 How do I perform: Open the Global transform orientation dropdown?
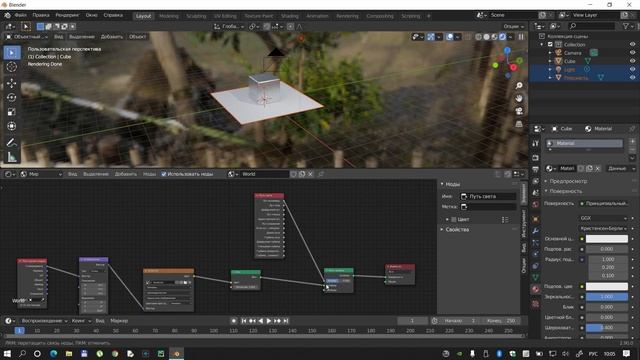[x=229, y=27]
